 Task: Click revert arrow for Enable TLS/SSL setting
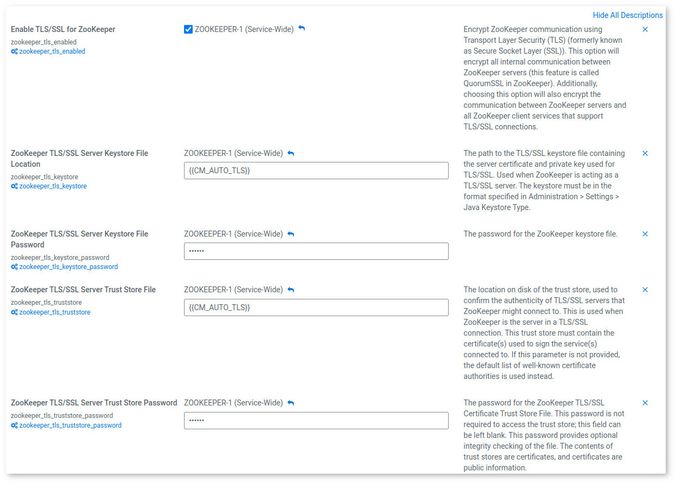click(302, 29)
